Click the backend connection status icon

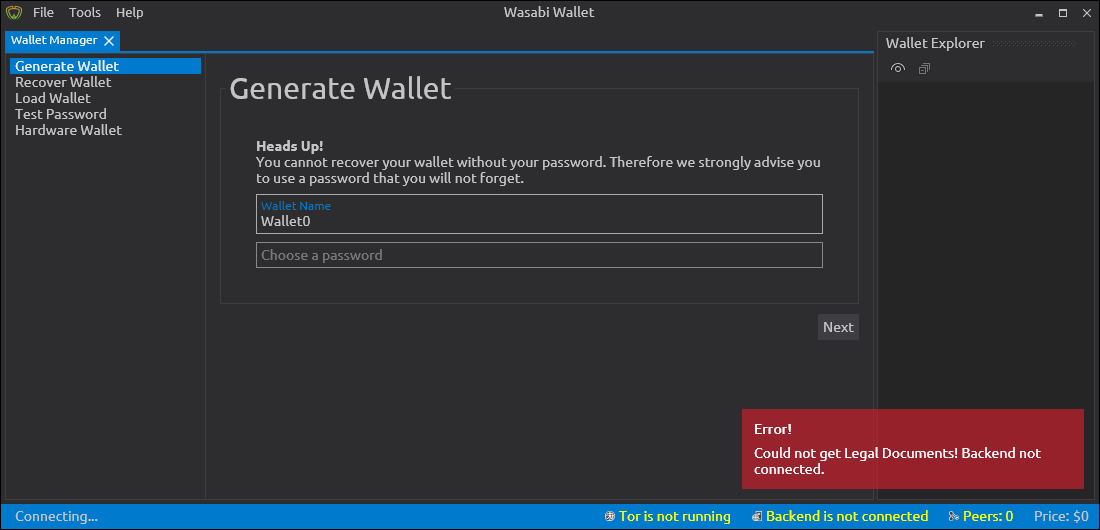[x=757, y=517]
